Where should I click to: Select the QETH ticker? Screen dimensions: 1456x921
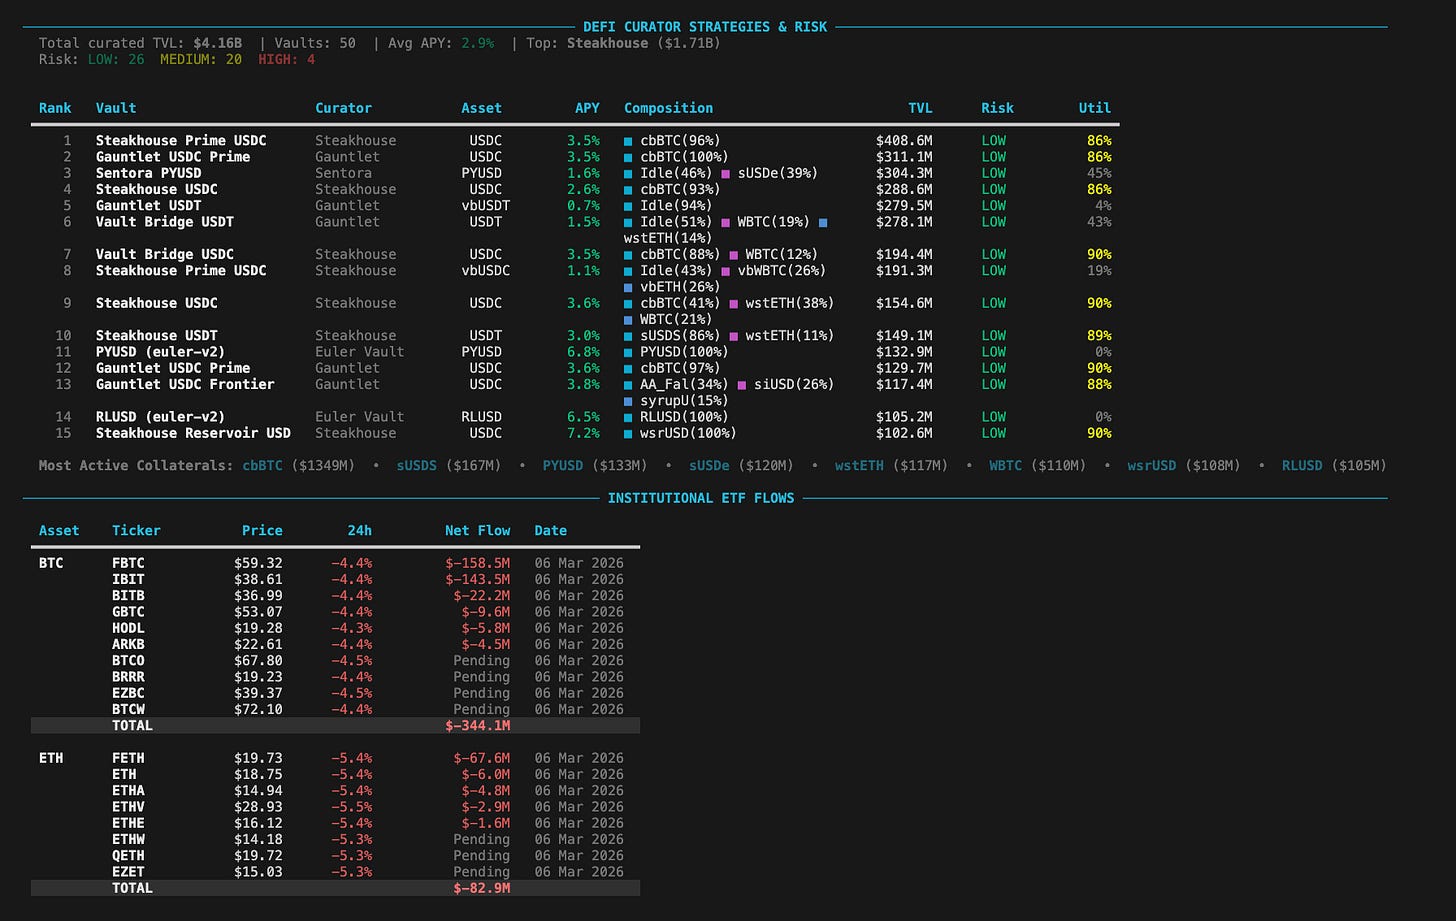point(128,856)
